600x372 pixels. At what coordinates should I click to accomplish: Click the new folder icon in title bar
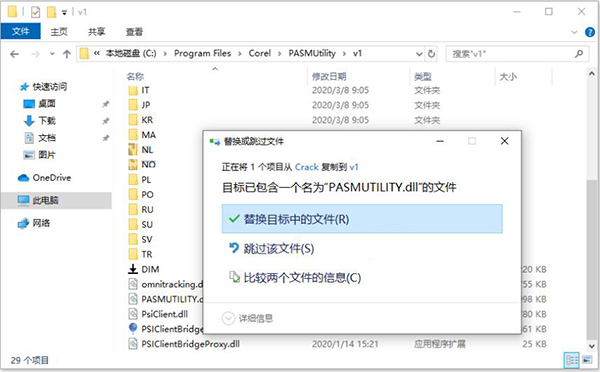(51, 12)
